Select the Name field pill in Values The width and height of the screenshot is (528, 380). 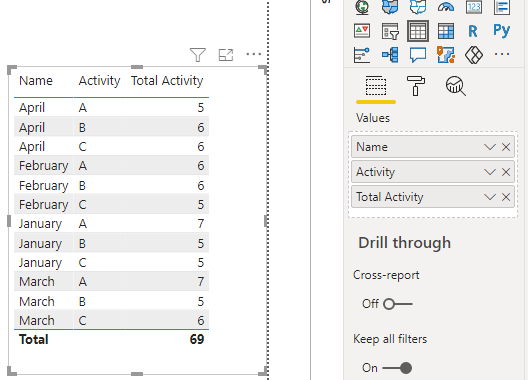(x=433, y=147)
